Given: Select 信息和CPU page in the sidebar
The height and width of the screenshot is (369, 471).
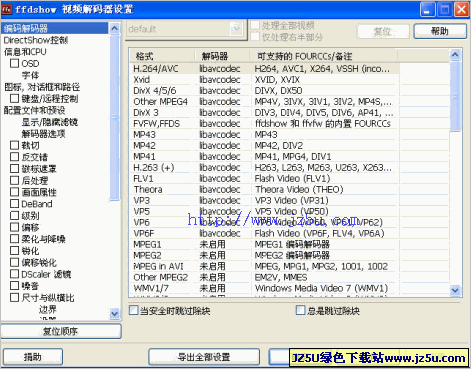Looking at the screenshot, I should pos(25,52).
